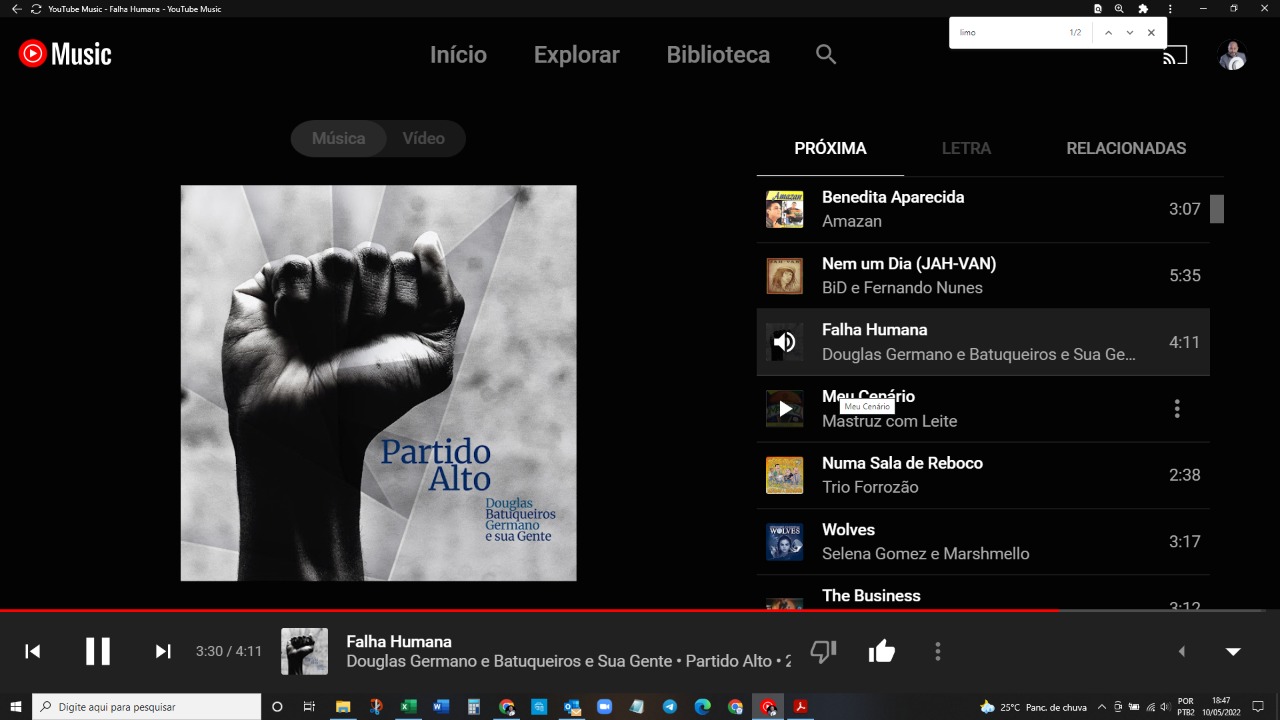Click the thumbs up like icon

click(881, 652)
